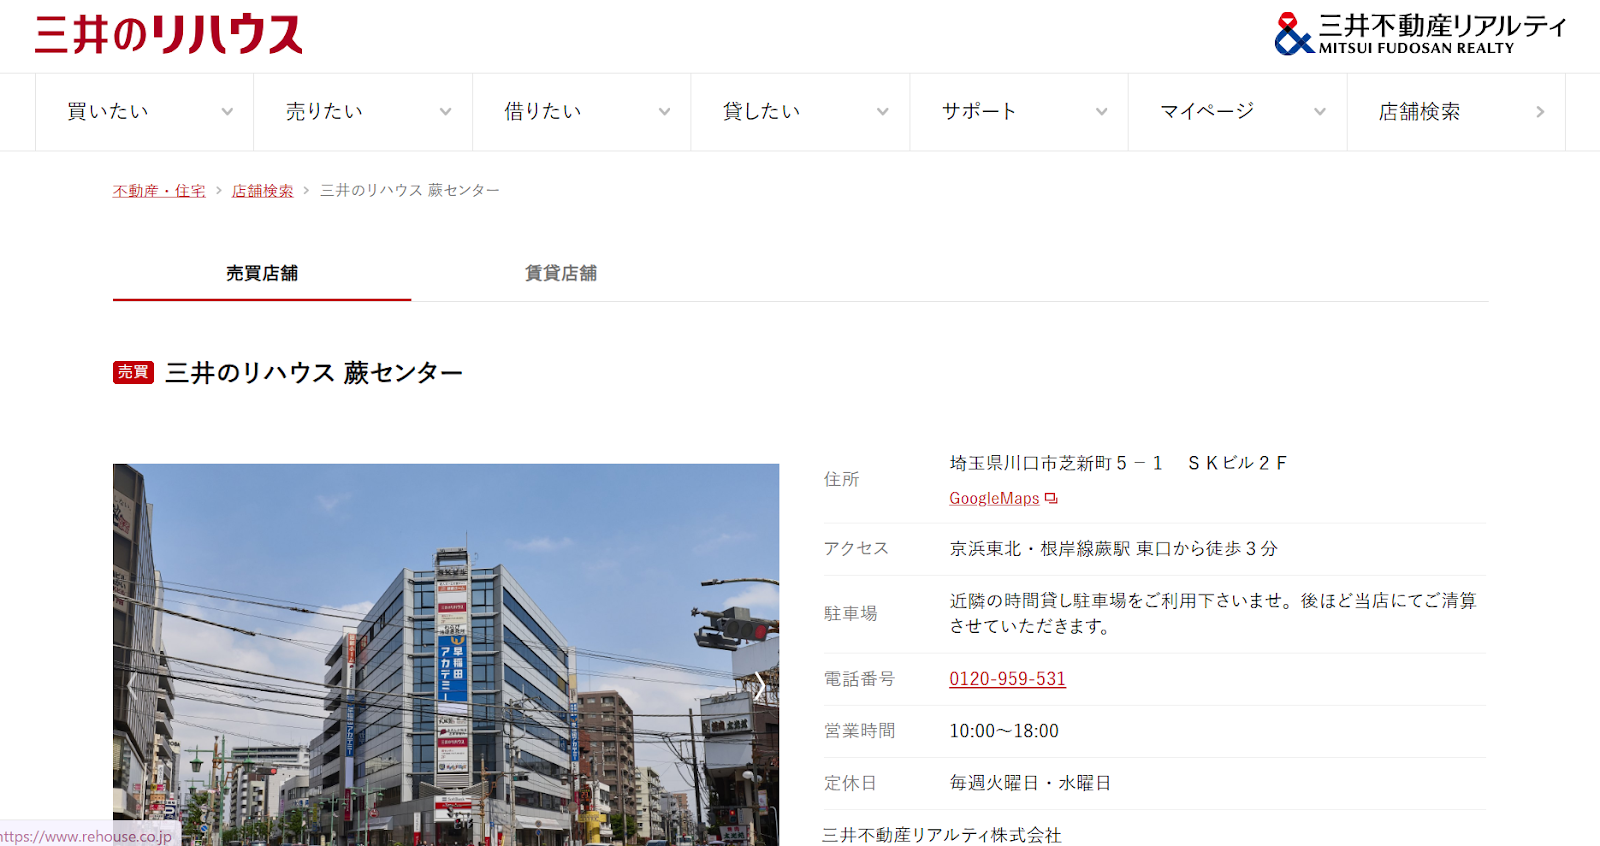The width and height of the screenshot is (1600, 846).
Task: Click arrow icon next to 店舗検索 menu
Action: click(1540, 112)
